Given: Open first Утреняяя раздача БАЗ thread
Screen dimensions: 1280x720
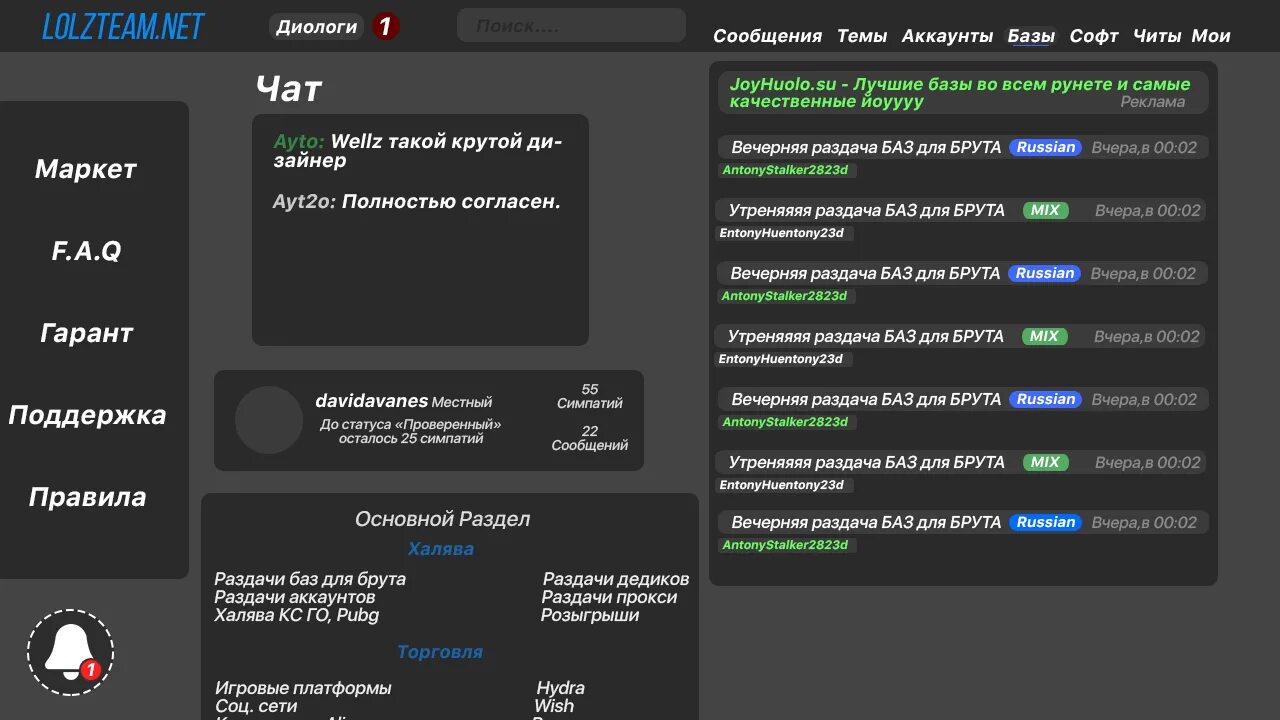Looking at the screenshot, I should 866,210.
